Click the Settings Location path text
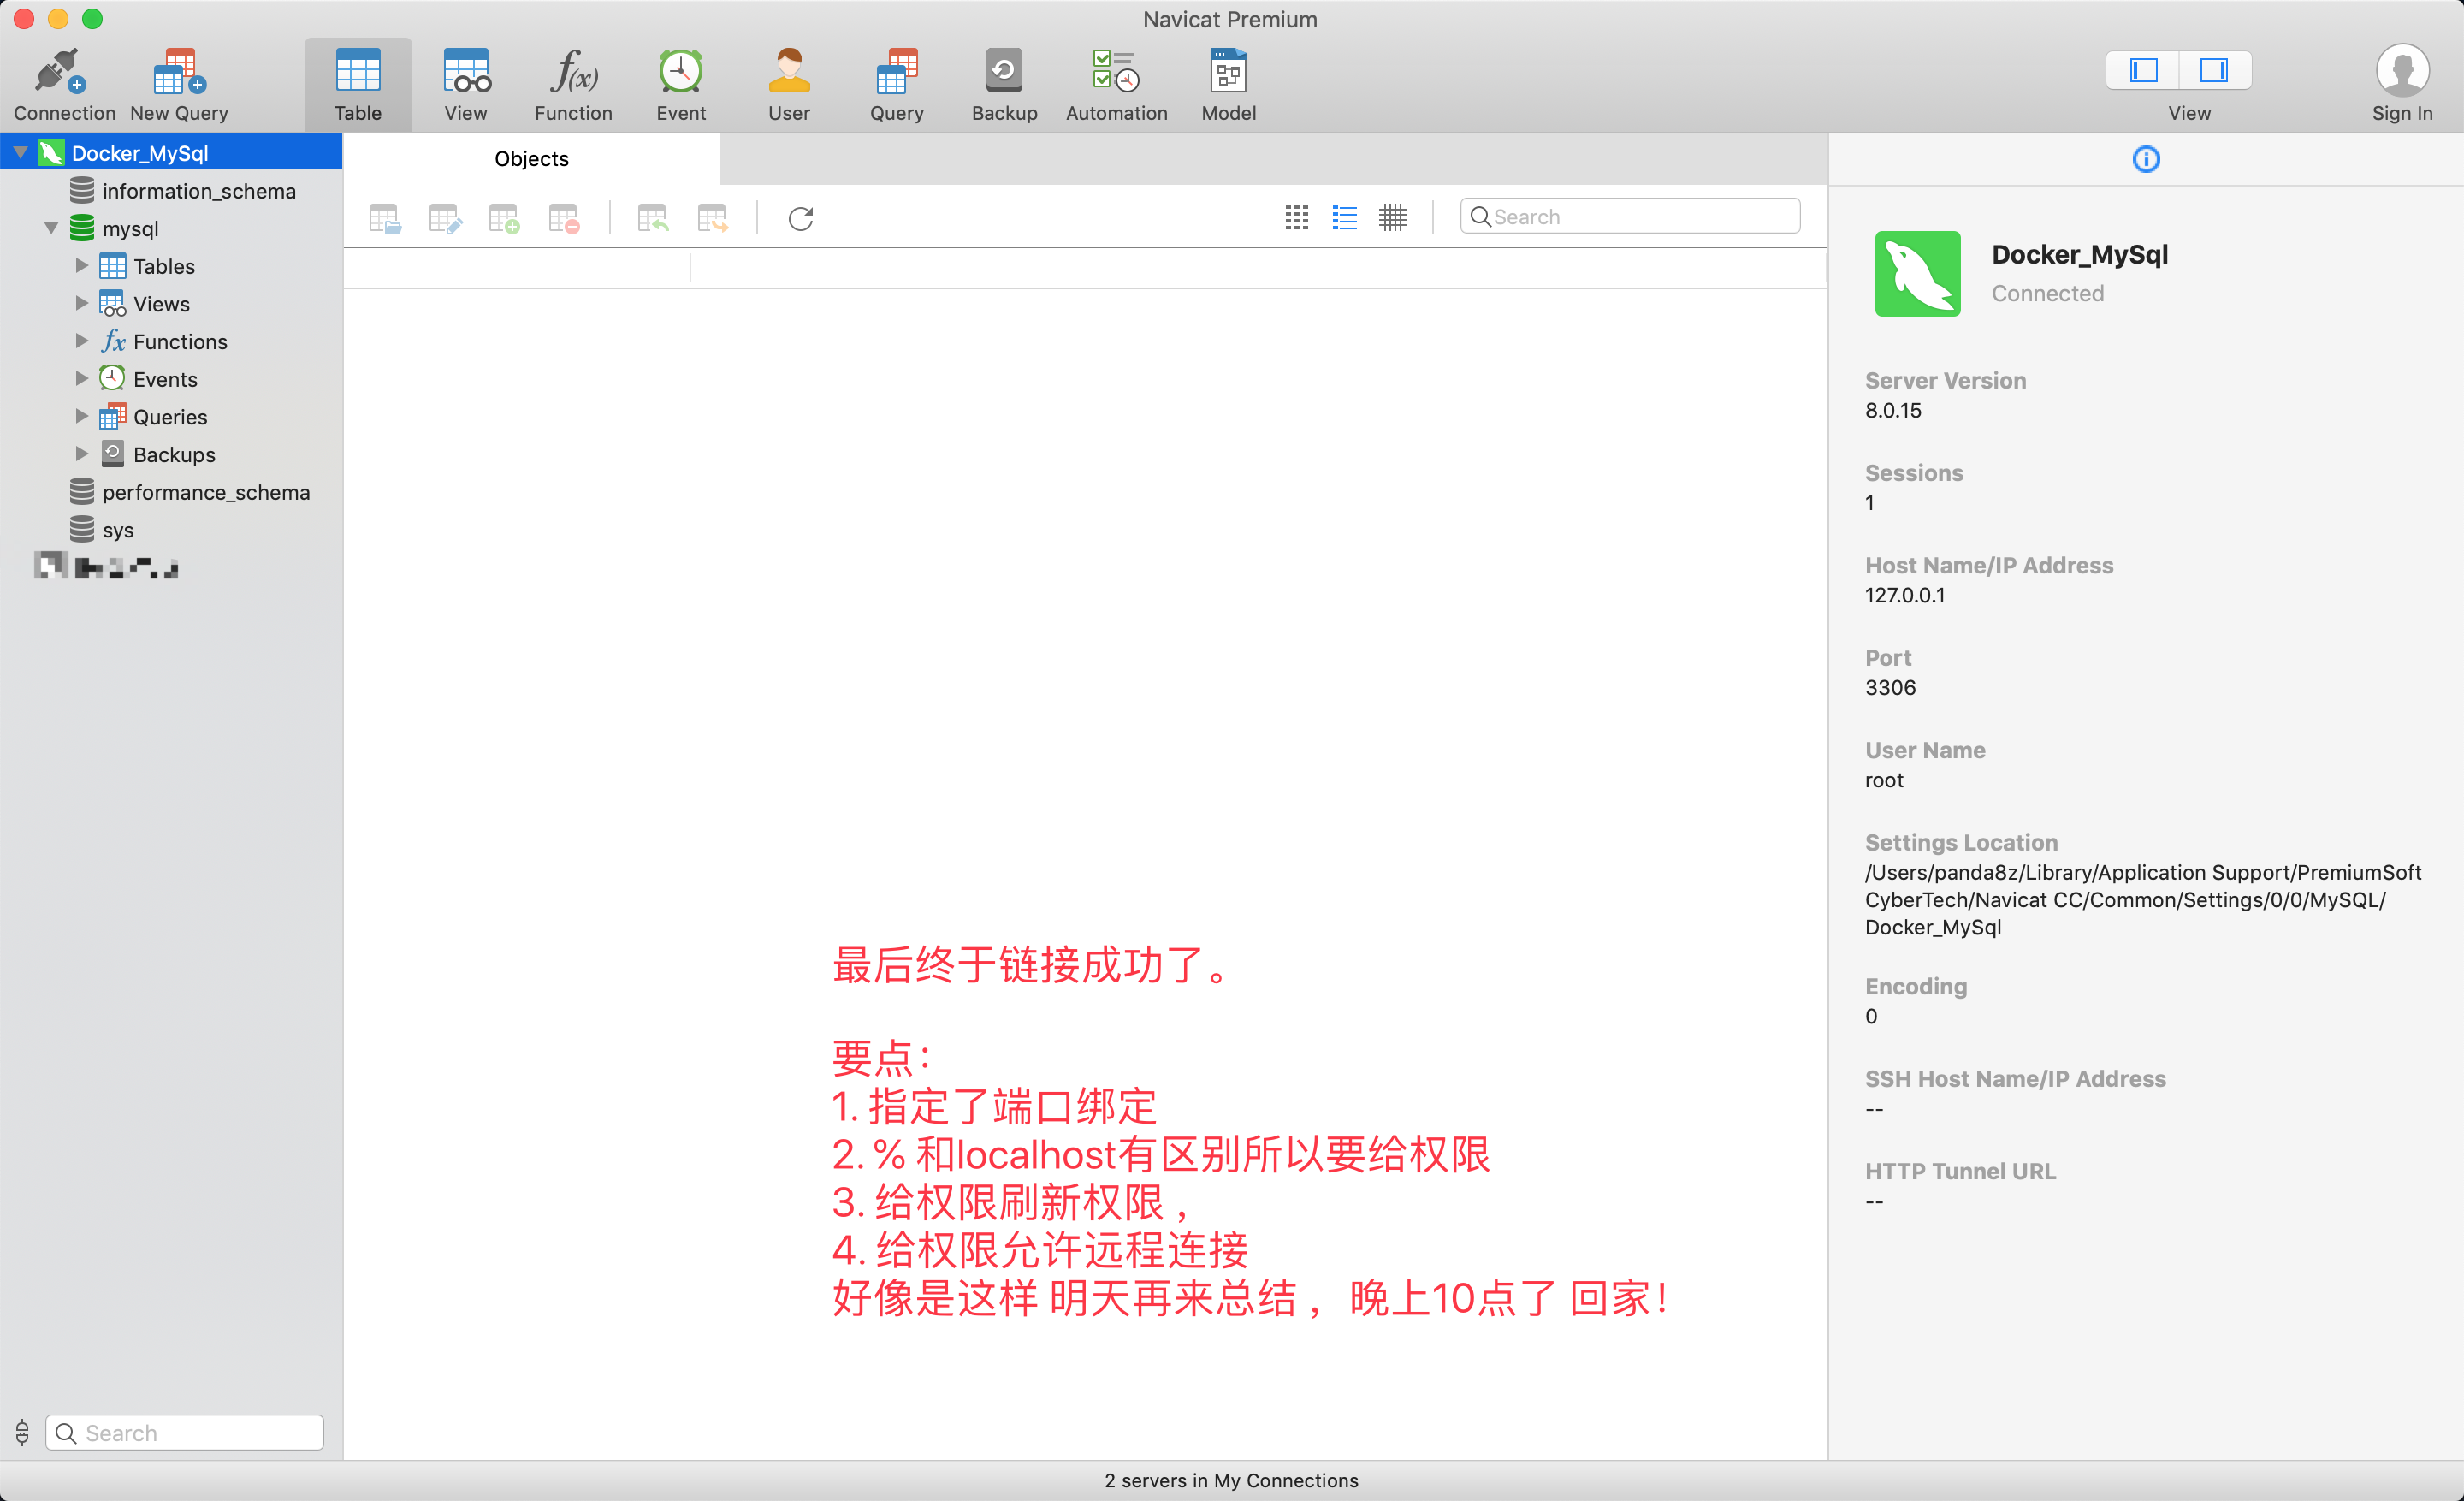Screen dimensions: 2464x1501 [2143, 900]
